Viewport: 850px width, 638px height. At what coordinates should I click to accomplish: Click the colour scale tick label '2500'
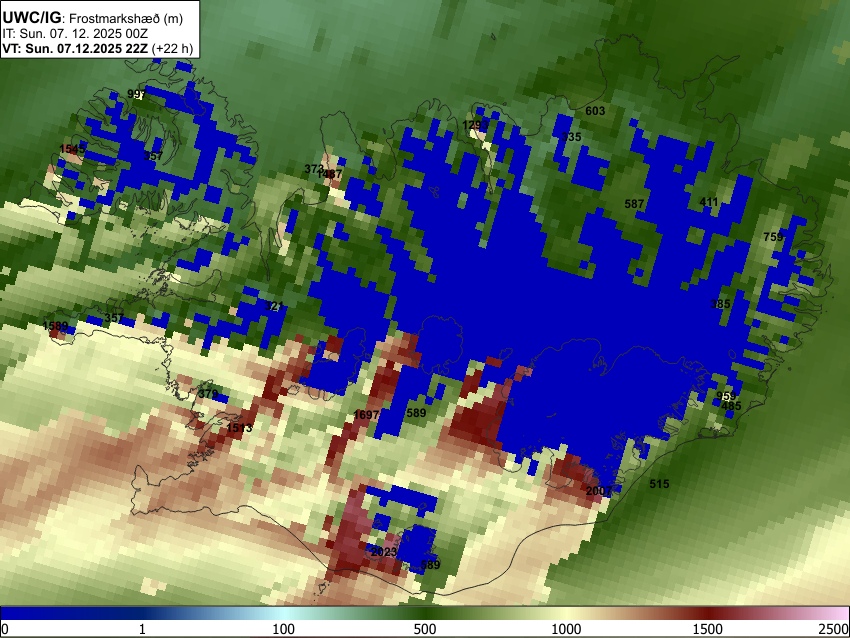(834, 629)
